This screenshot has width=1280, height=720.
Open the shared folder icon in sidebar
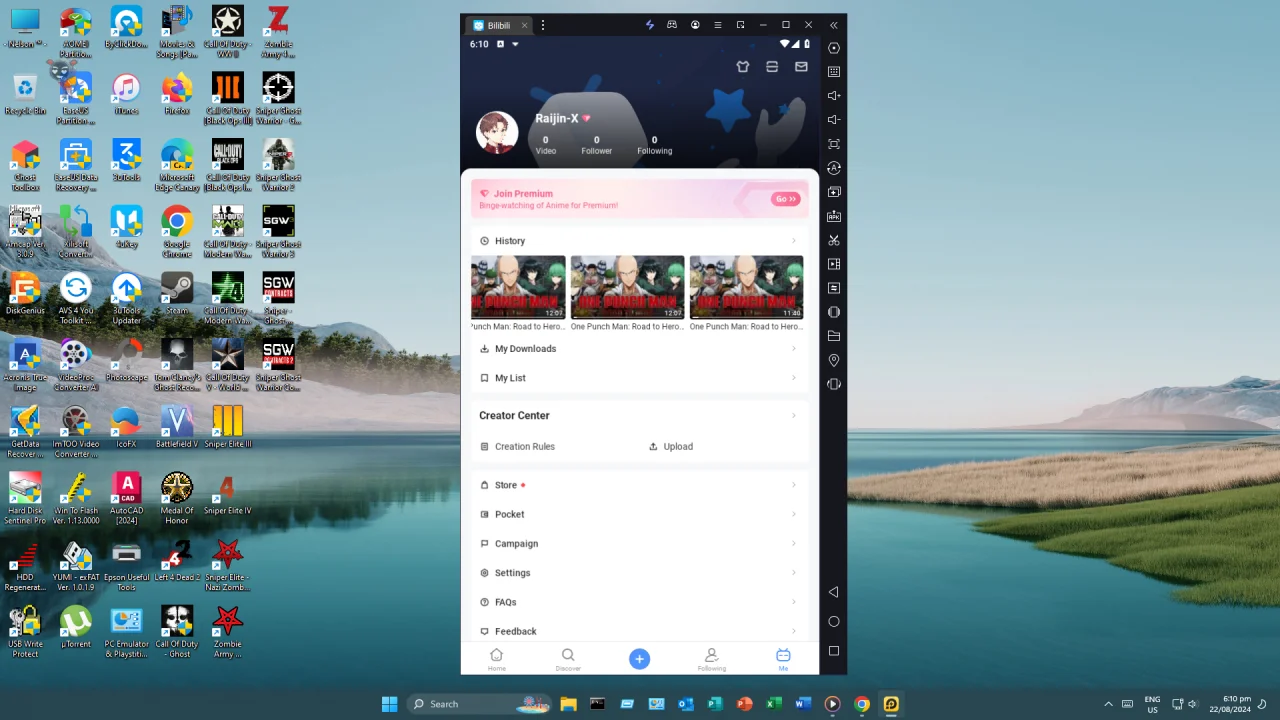(834, 336)
